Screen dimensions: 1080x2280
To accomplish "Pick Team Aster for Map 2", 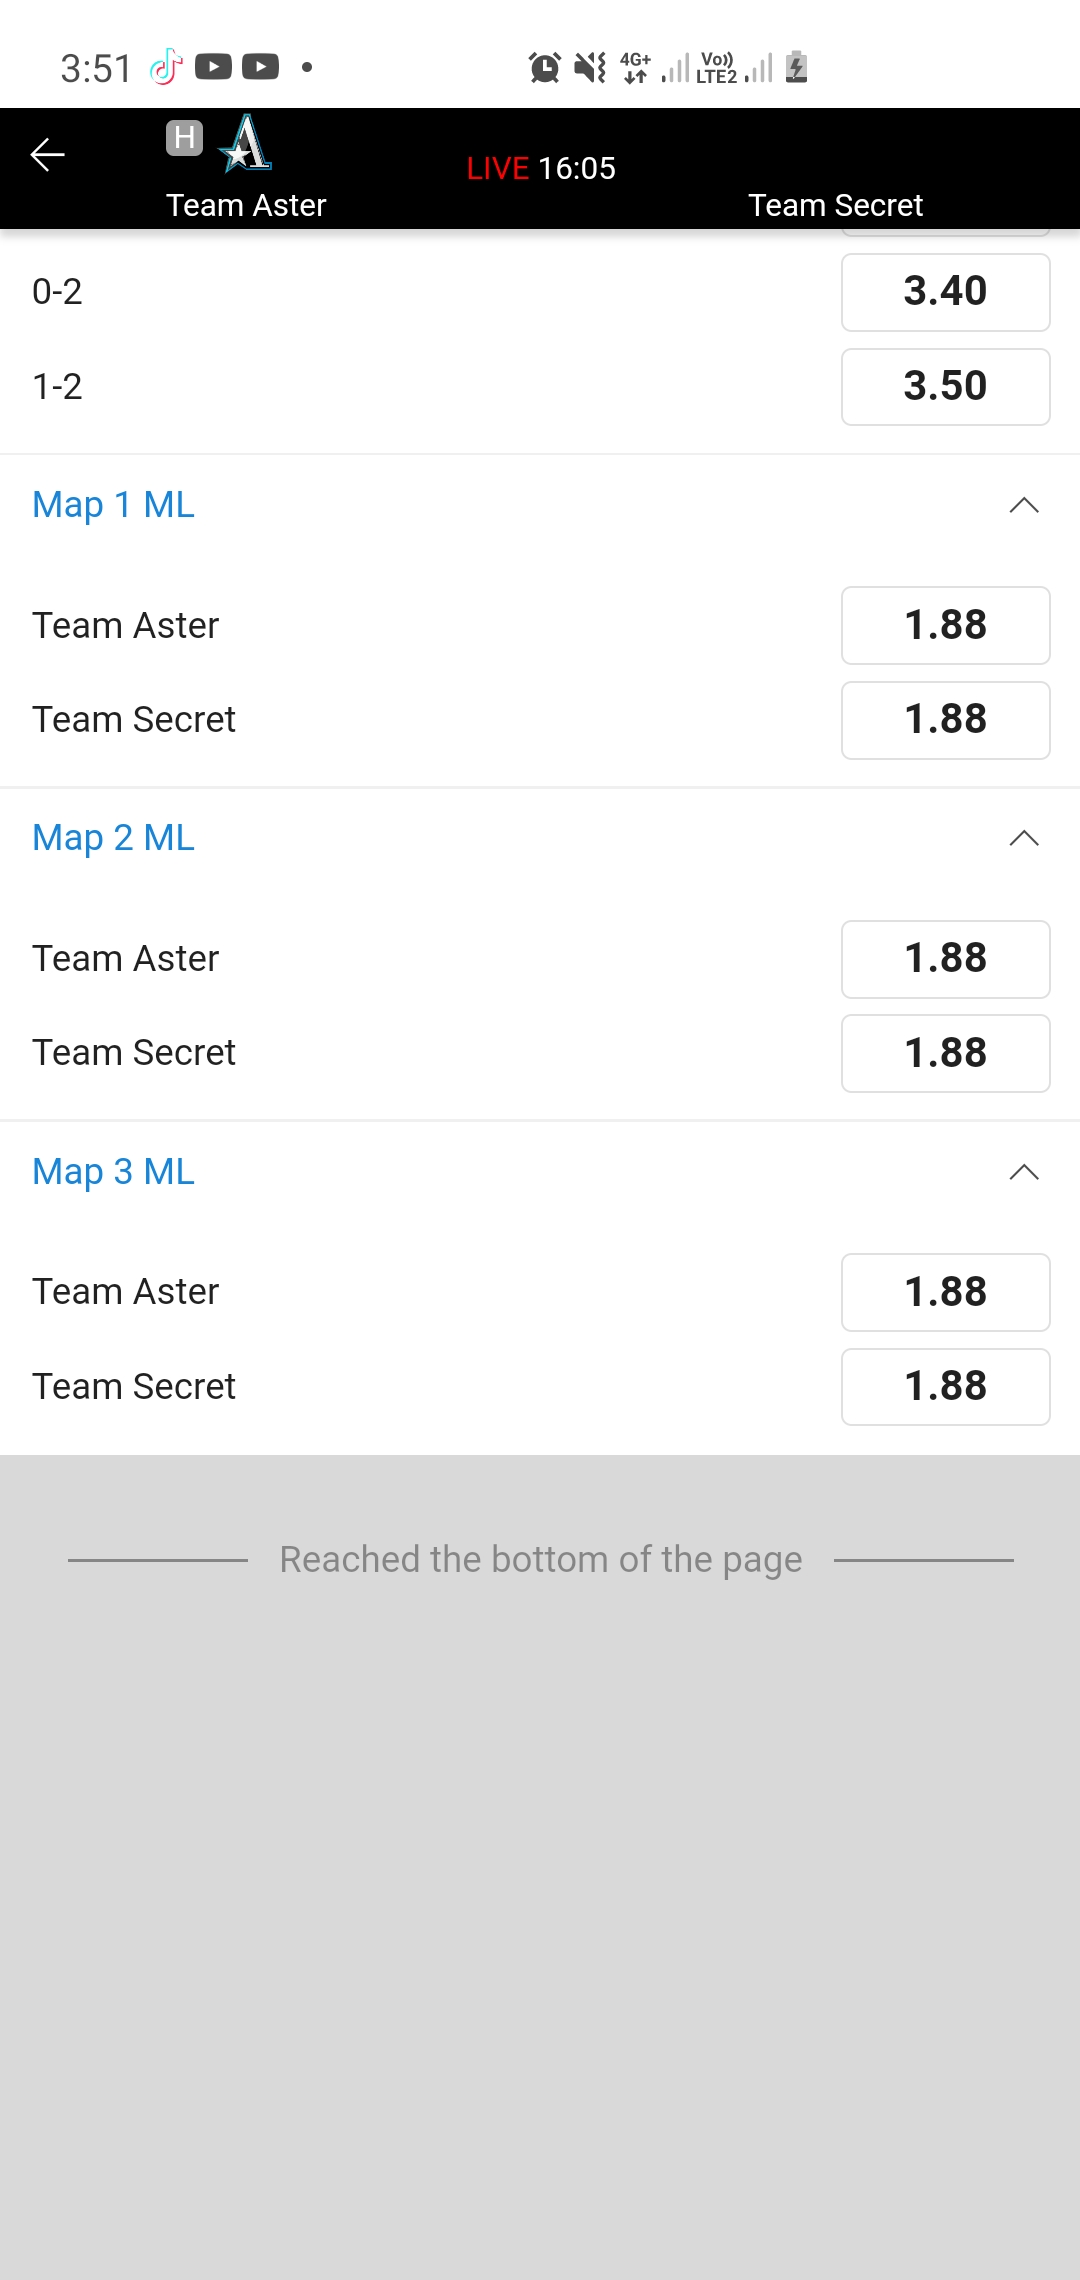I will (945, 959).
